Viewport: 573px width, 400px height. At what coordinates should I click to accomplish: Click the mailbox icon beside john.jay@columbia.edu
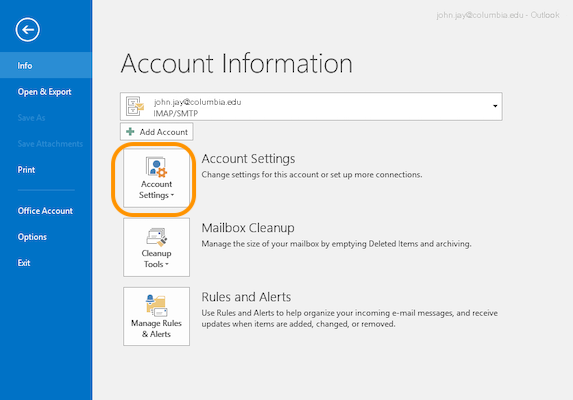pyautogui.click(x=135, y=106)
